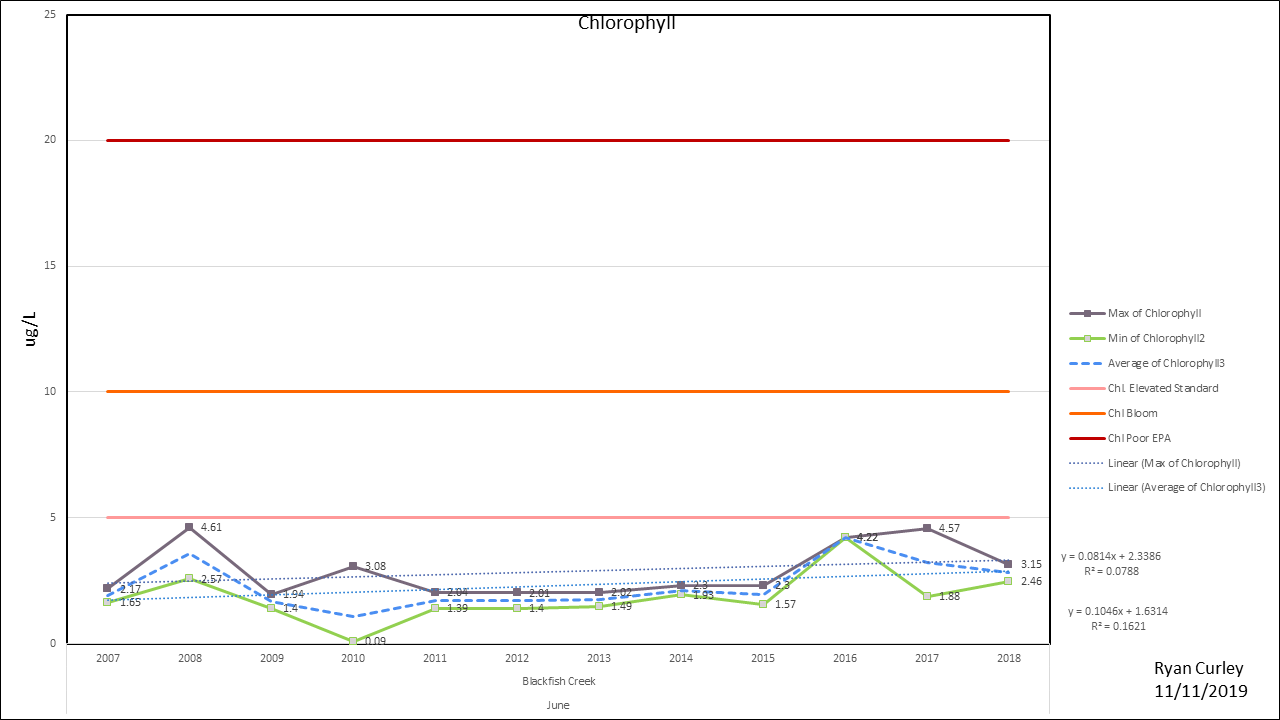This screenshot has width=1280, height=720.
Task: Click the dark red line at 20 ug/L
Action: click(x=560, y=140)
